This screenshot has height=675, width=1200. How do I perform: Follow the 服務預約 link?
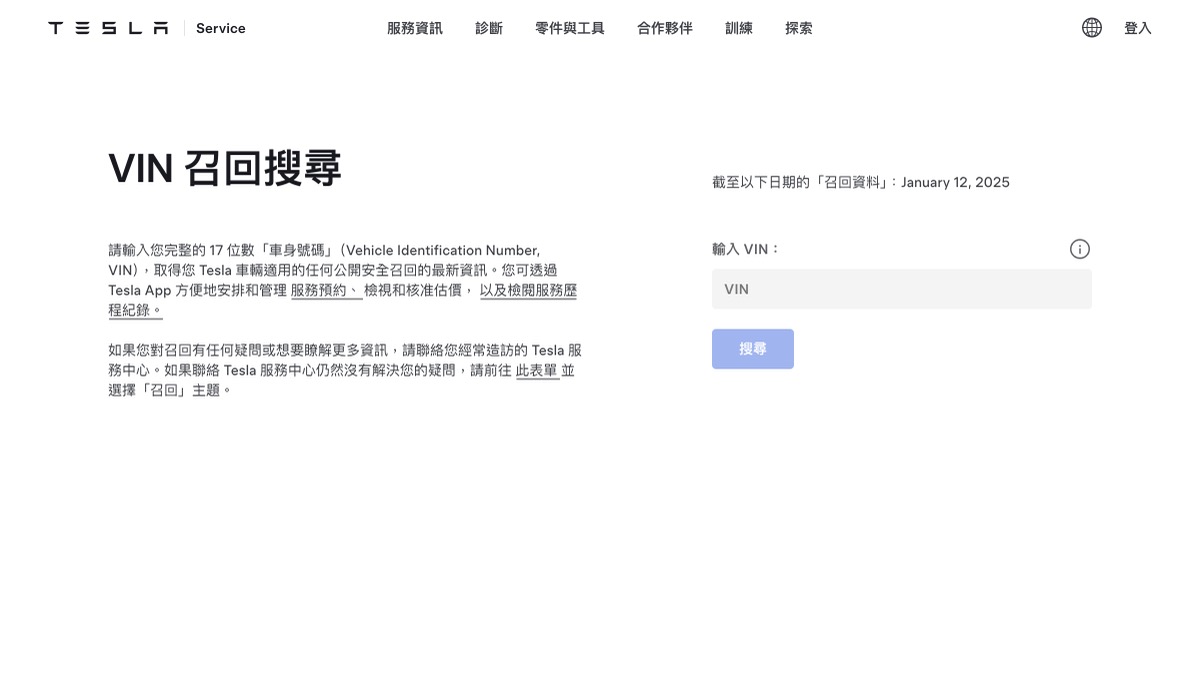tap(326, 290)
